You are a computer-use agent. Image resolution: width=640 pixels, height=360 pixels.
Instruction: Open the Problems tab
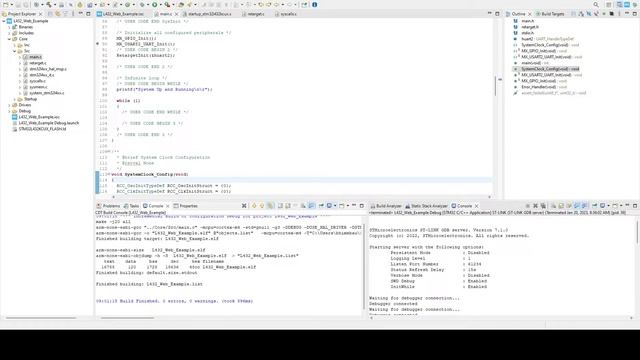click(x=108, y=206)
